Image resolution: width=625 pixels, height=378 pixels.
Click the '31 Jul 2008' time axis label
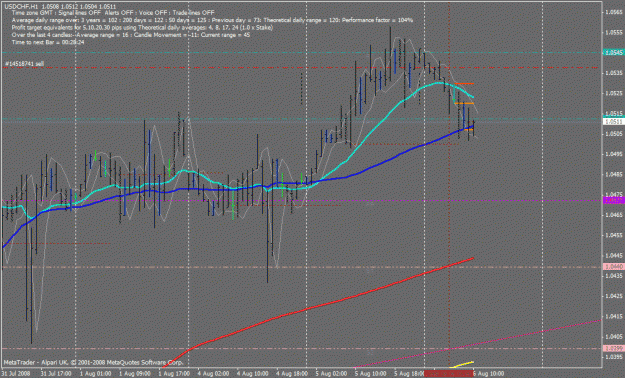tap(15, 374)
